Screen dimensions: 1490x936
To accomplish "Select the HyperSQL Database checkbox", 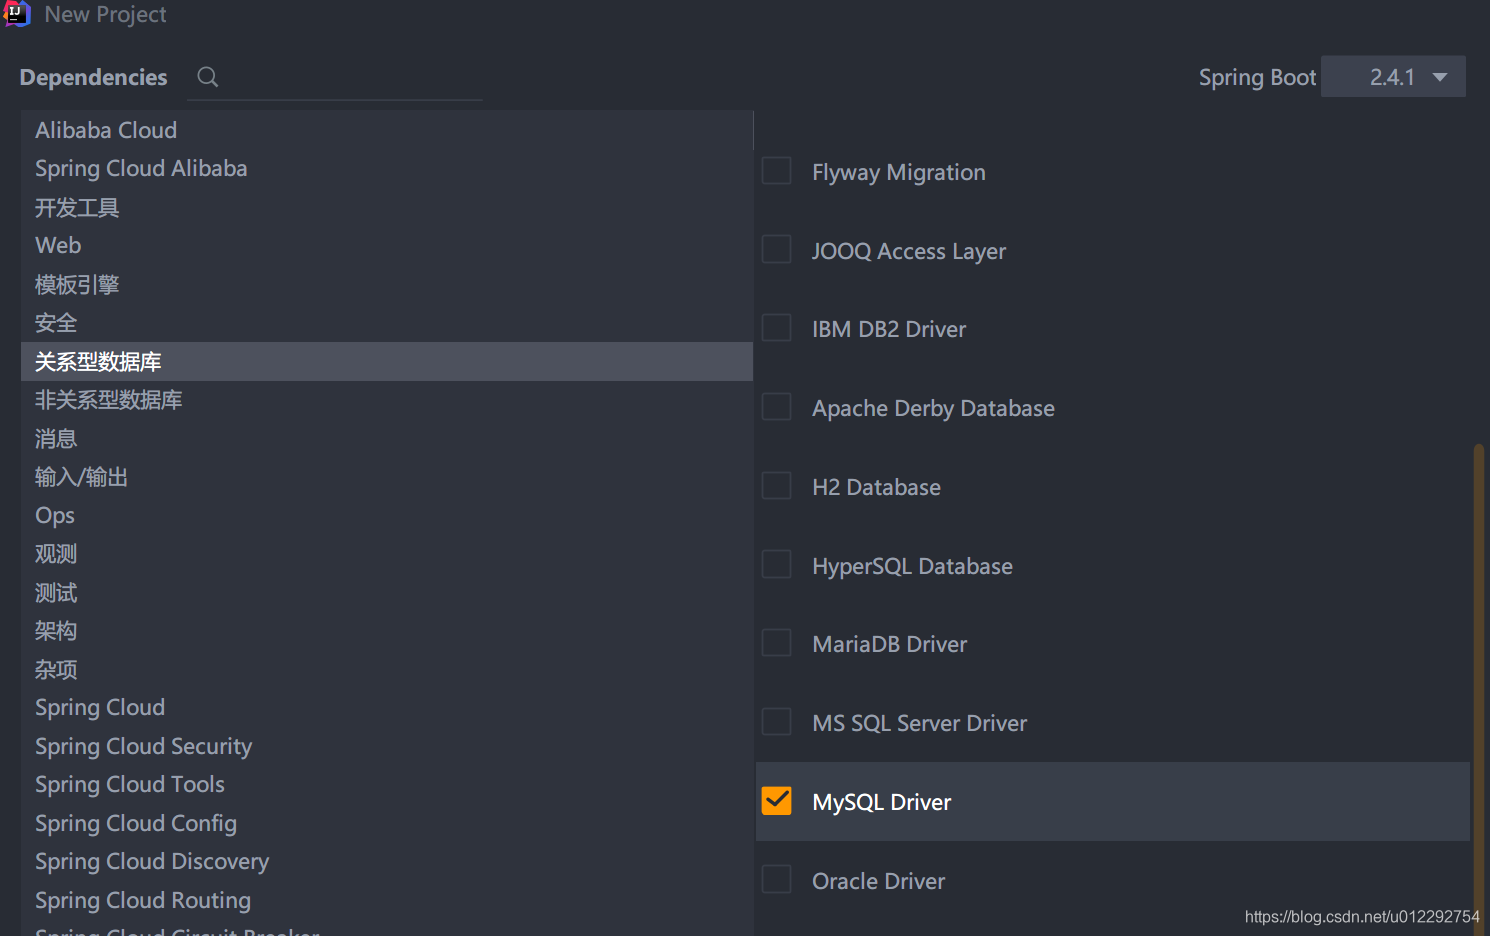I will pyautogui.click(x=777, y=565).
